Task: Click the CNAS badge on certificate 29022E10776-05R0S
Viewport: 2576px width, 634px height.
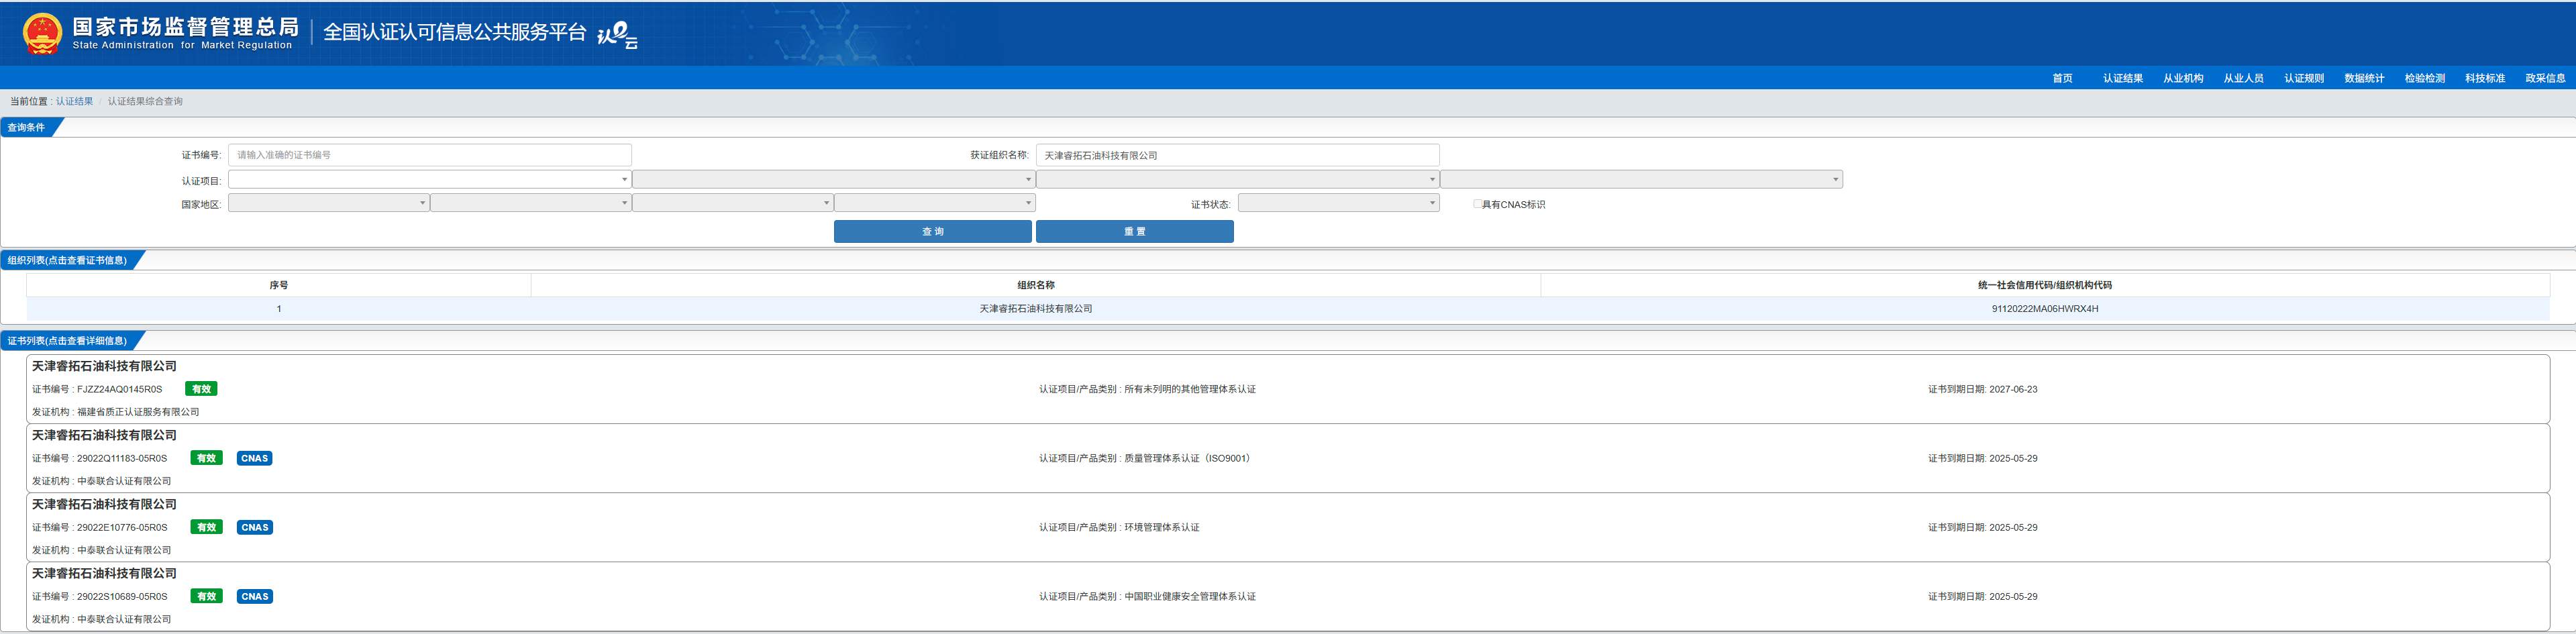Action: click(255, 527)
